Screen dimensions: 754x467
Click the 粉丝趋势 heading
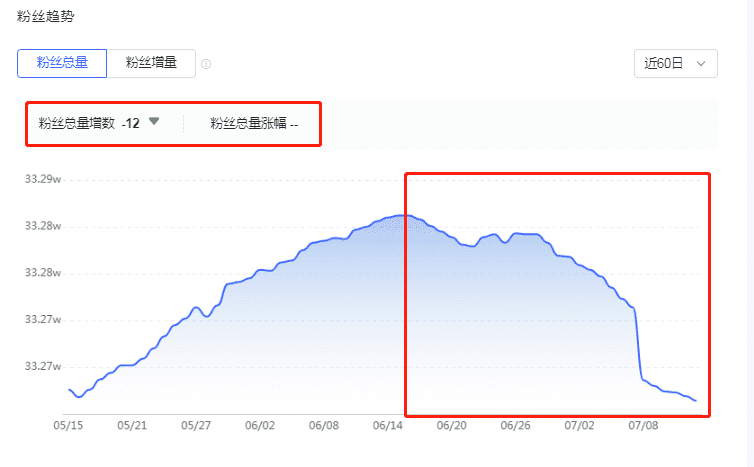point(46,16)
